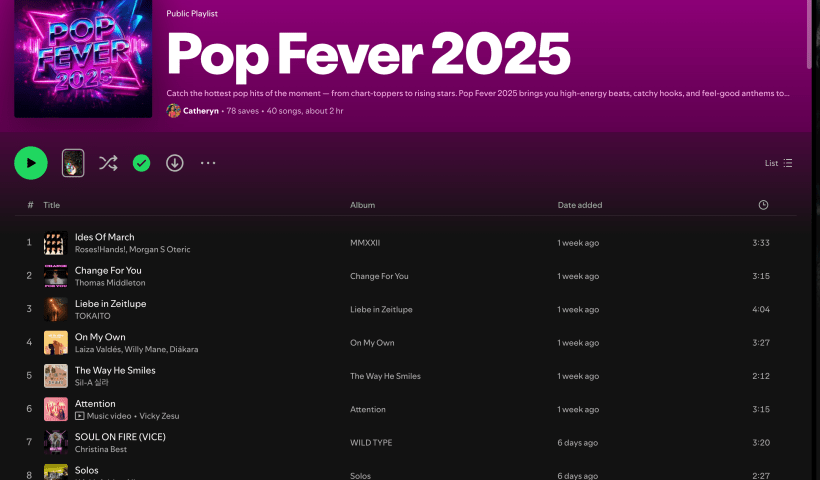Click the green saved-to-library checkmark
This screenshot has height=480, width=820.
pos(141,163)
